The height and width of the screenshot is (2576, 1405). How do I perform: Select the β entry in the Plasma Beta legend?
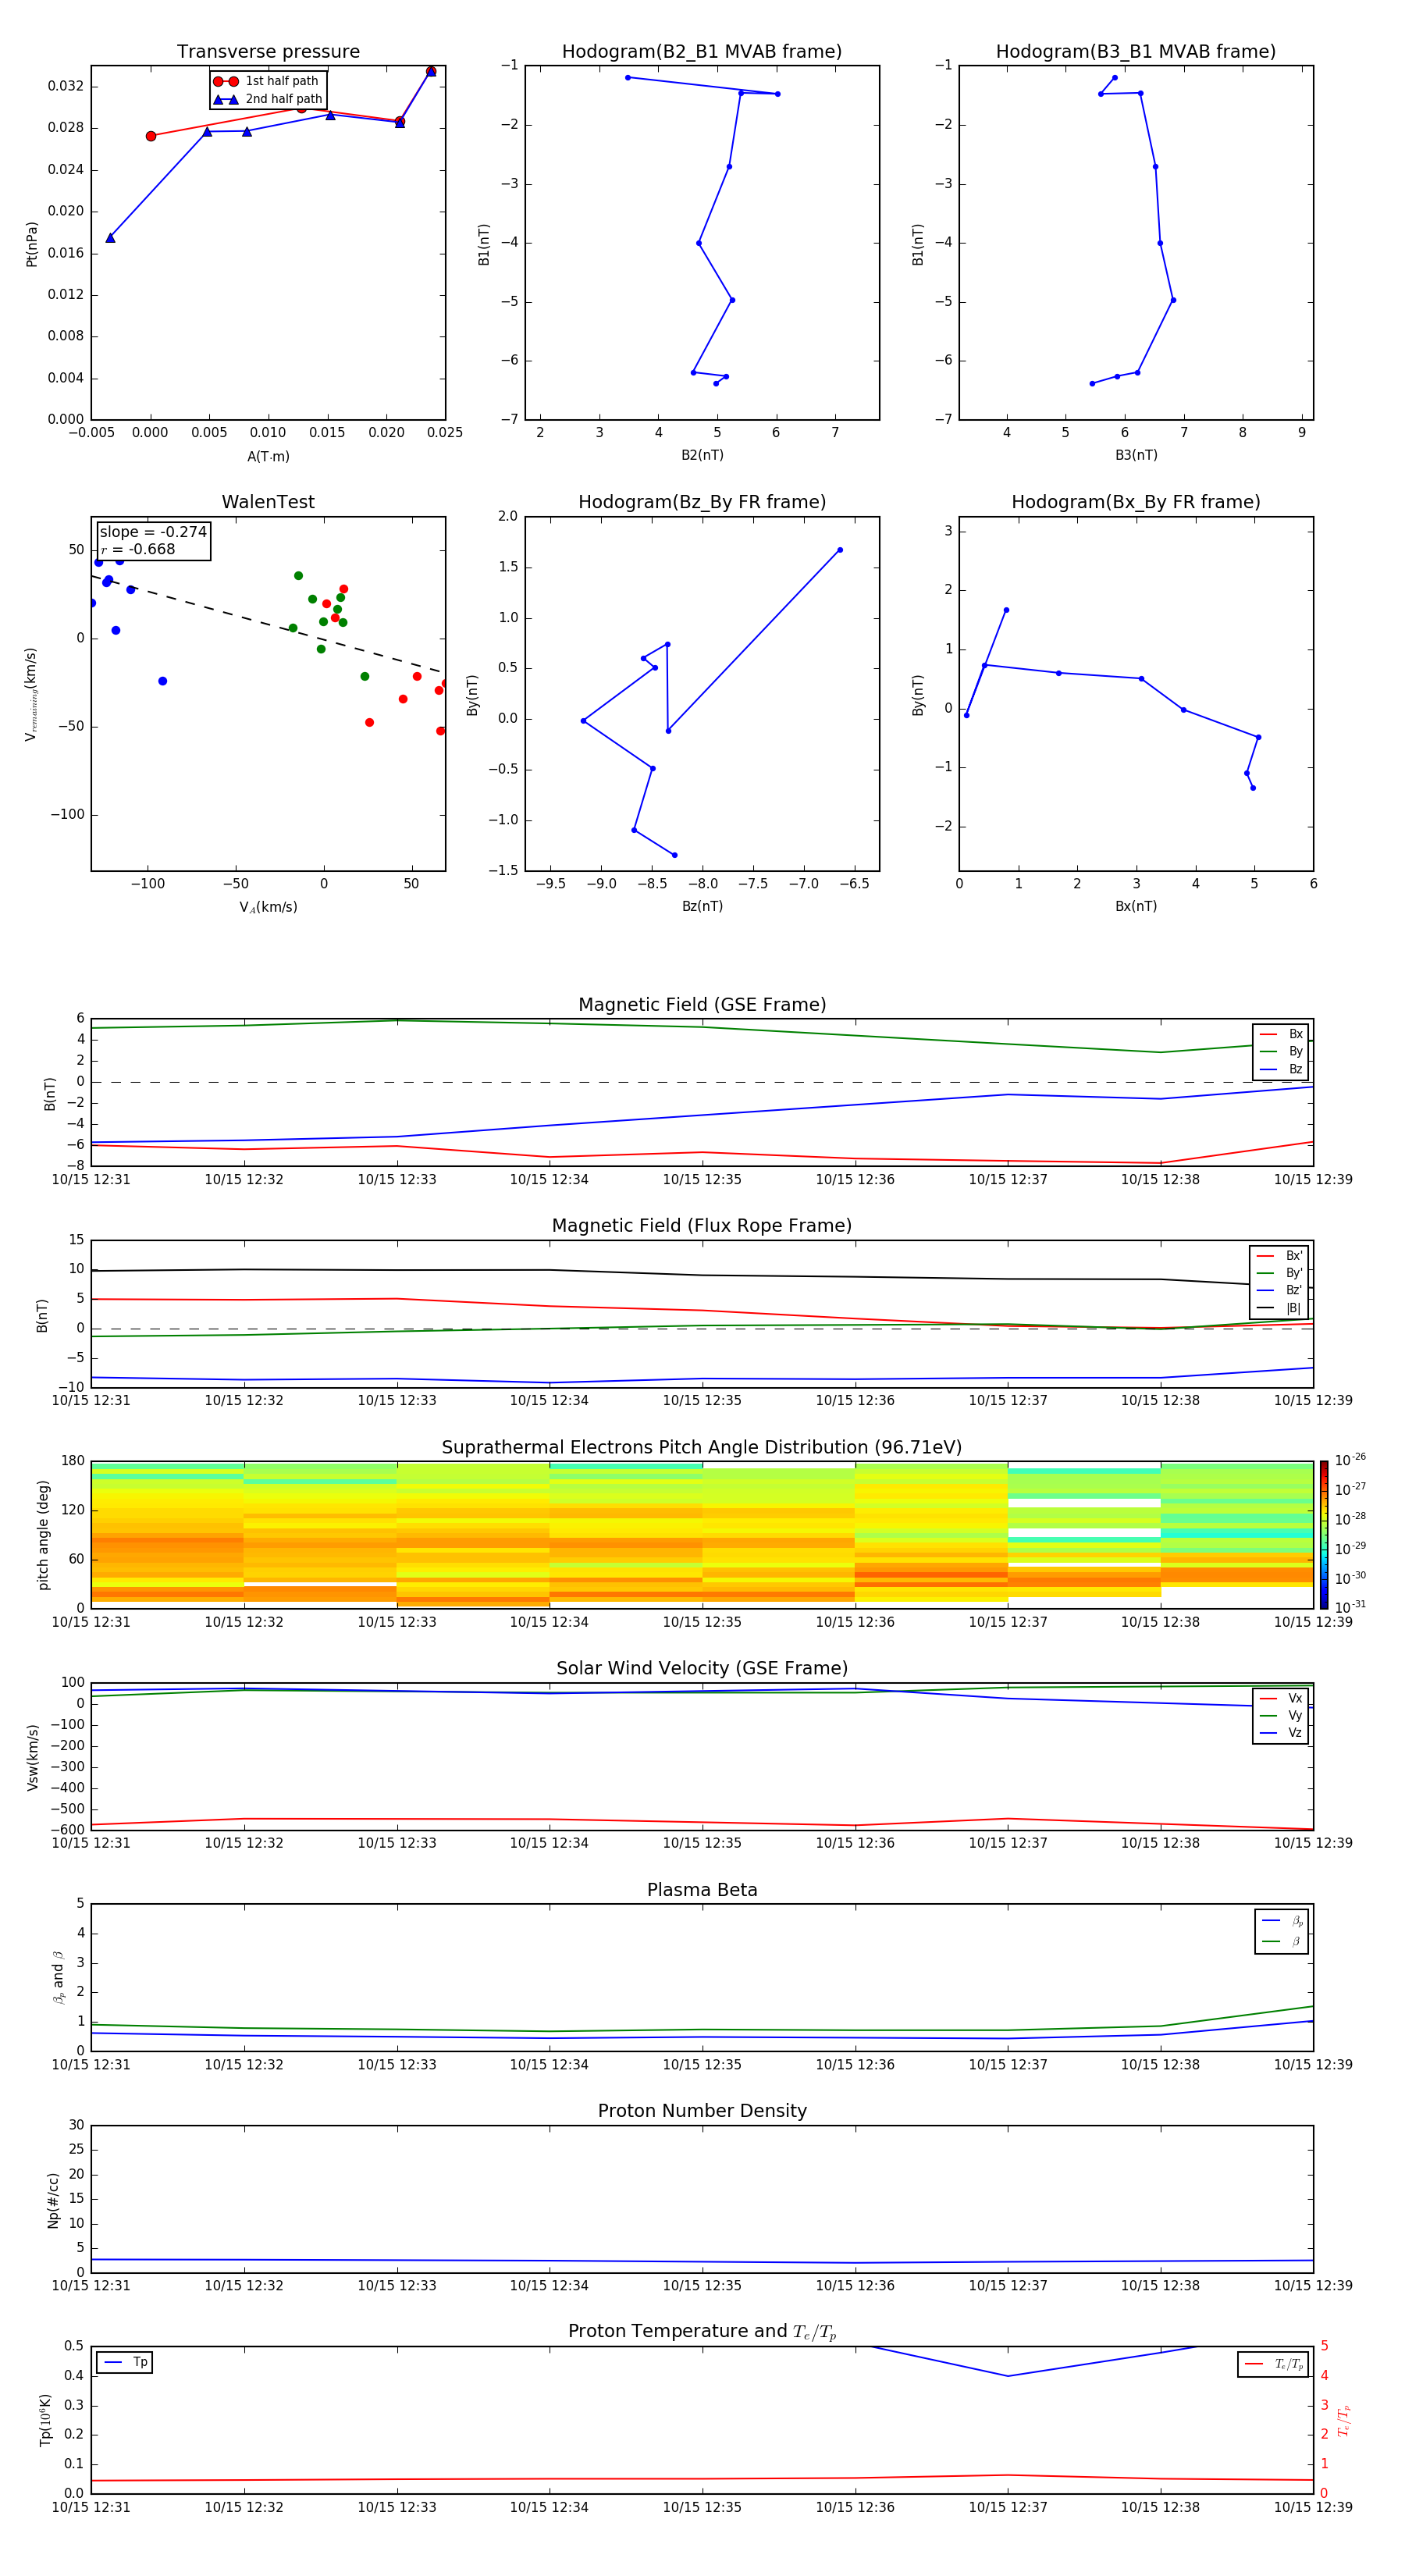tap(1282, 1941)
